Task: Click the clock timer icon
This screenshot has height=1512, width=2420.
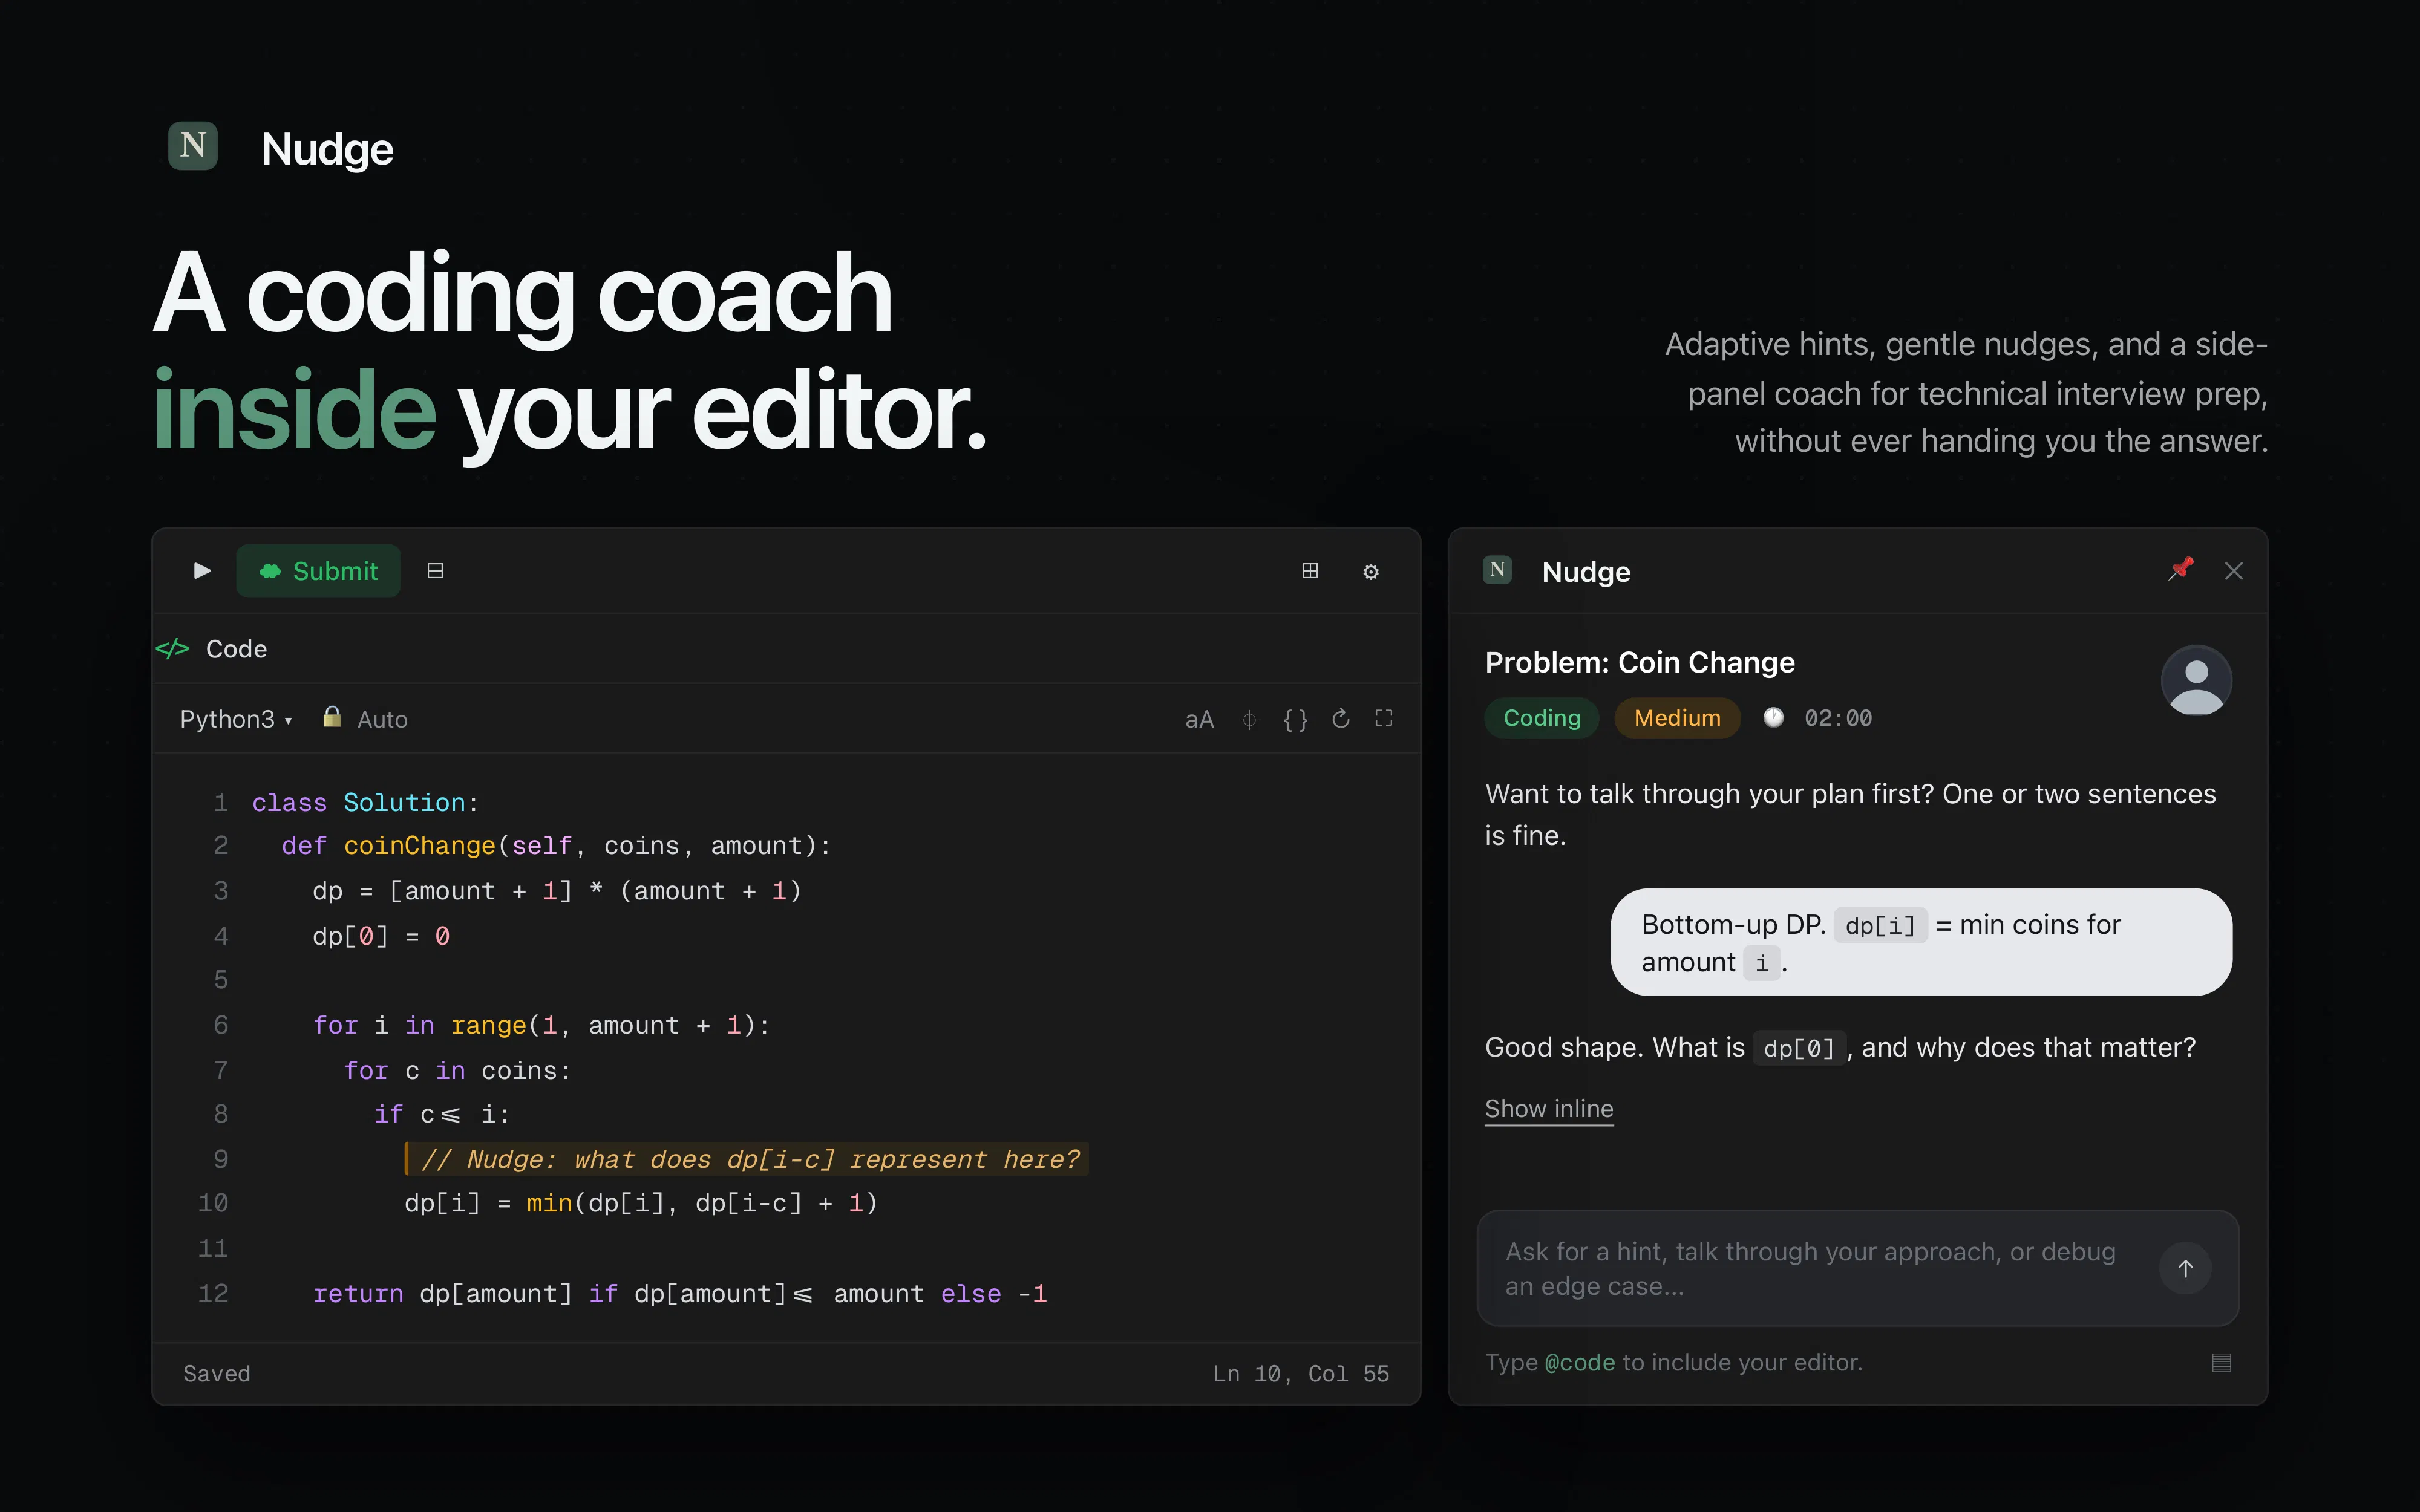Action: point(1773,717)
